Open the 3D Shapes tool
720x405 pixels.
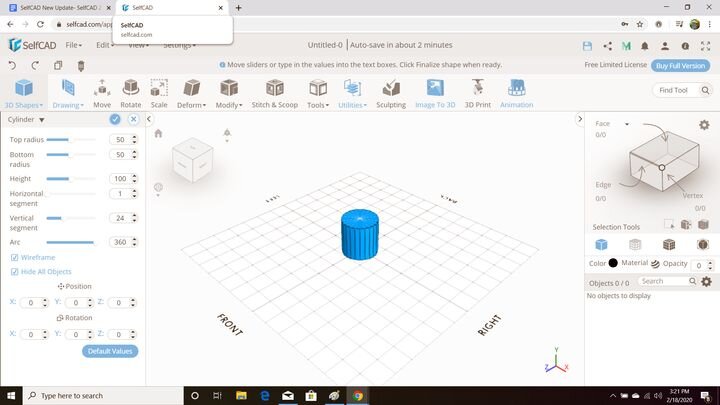pos(23,93)
